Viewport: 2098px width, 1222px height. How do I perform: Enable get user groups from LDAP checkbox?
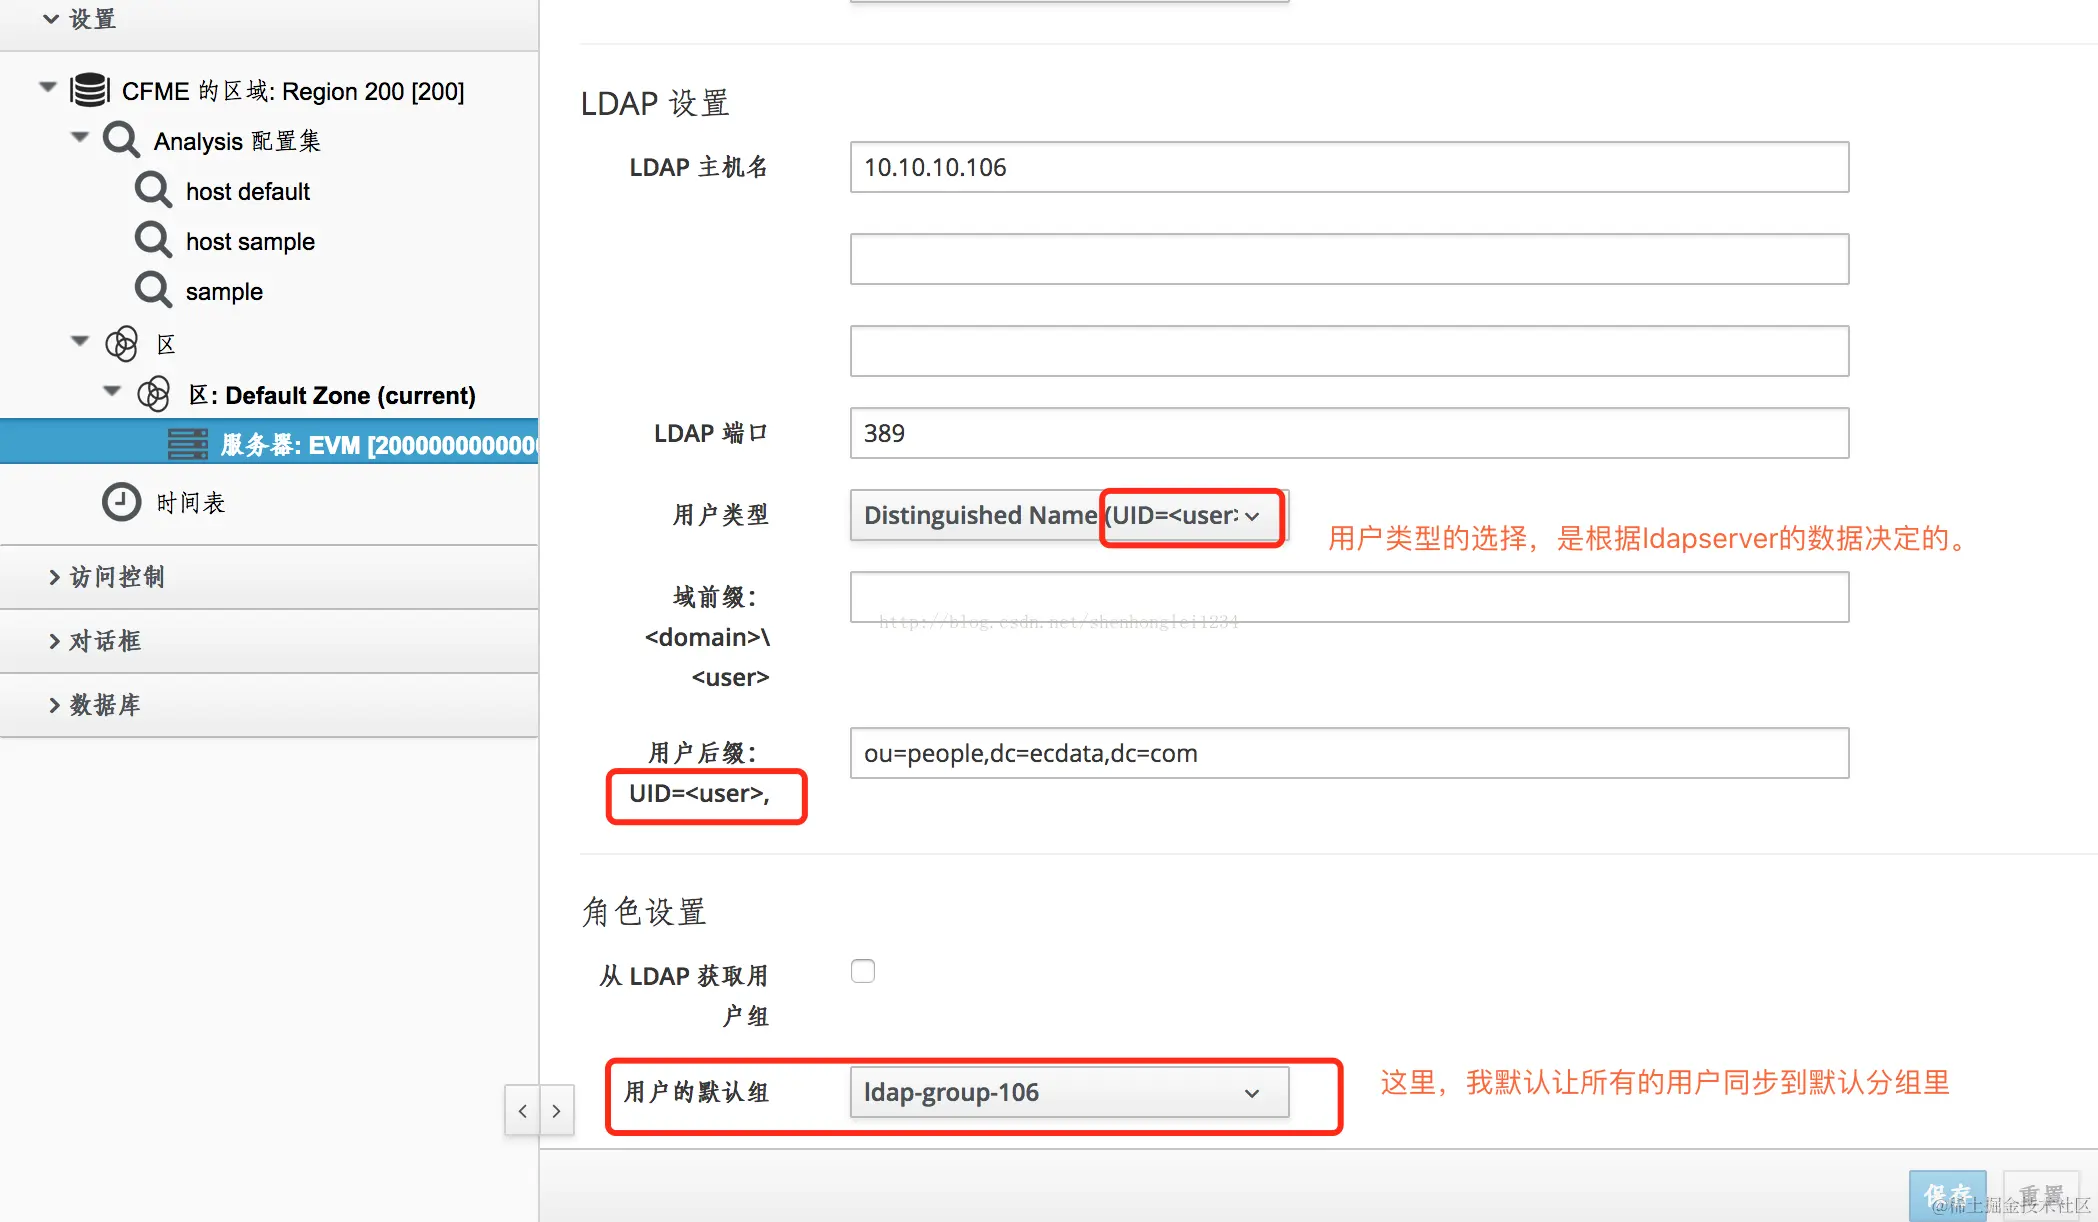(863, 971)
